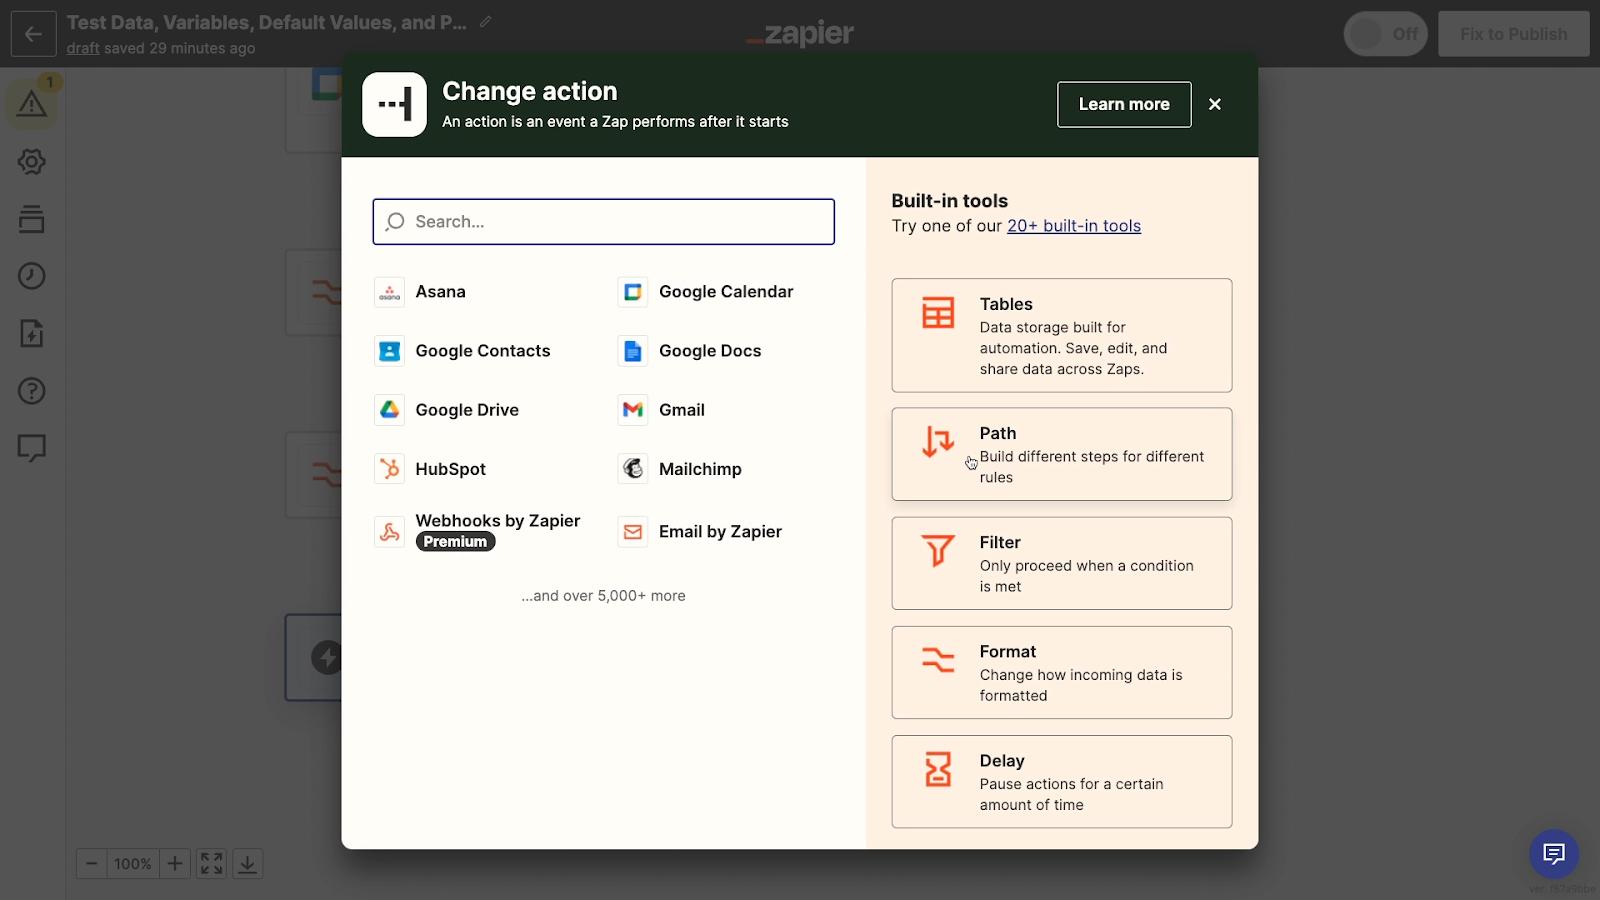Select the Filter built-in tool
Image resolution: width=1600 pixels, height=900 pixels.
pyautogui.click(x=1062, y=563)
